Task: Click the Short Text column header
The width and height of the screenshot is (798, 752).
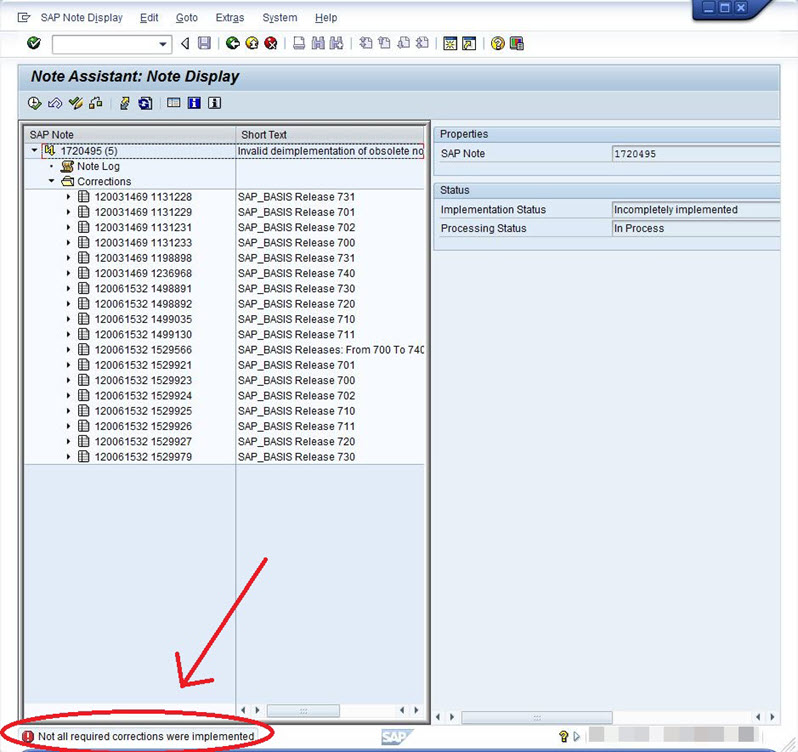Action: click(330, 135)
